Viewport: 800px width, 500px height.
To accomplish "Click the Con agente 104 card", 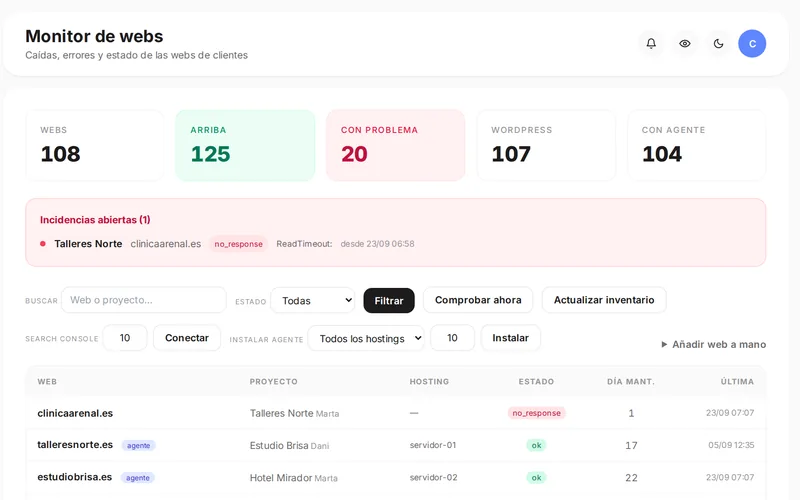I will 696,145.
